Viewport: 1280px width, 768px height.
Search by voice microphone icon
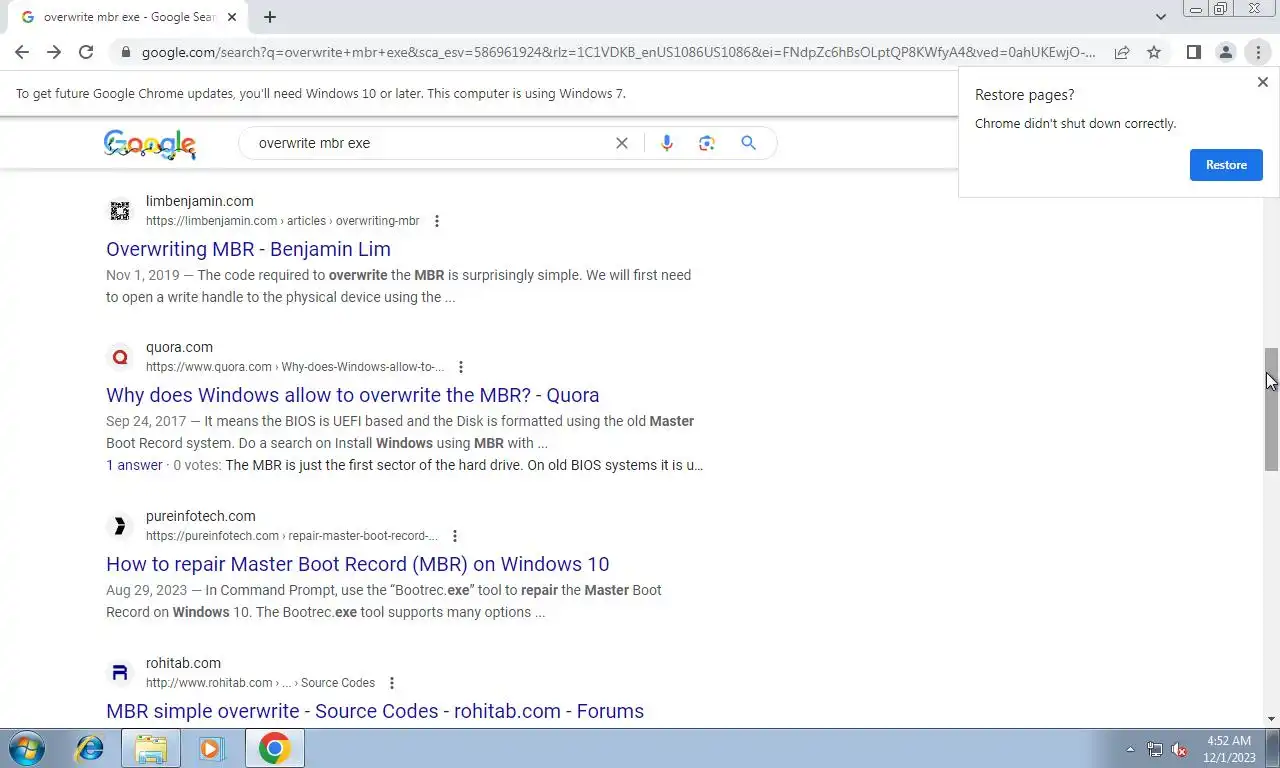(x=667, y=143)
